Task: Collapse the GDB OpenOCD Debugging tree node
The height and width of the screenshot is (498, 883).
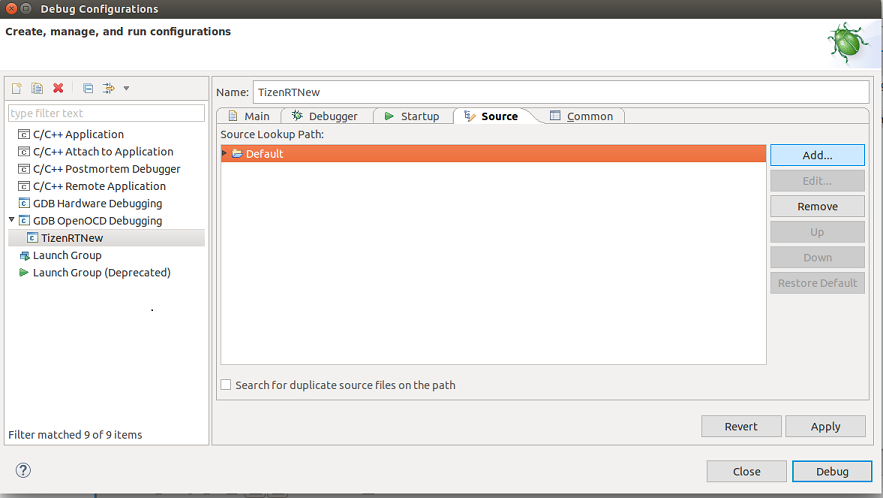Action: click(x=12, y=220)
